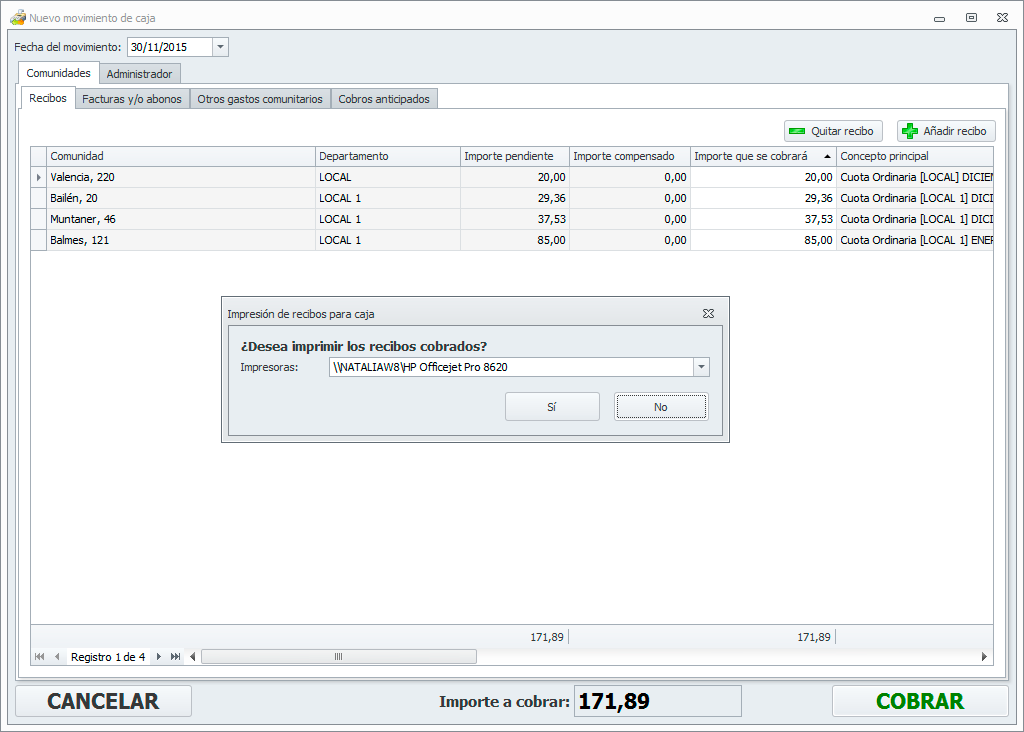Image resolution: width=1024 pixels, height=732 pixels.
Task: Open the Cobros anticipados tab
Action: (384, 99)
